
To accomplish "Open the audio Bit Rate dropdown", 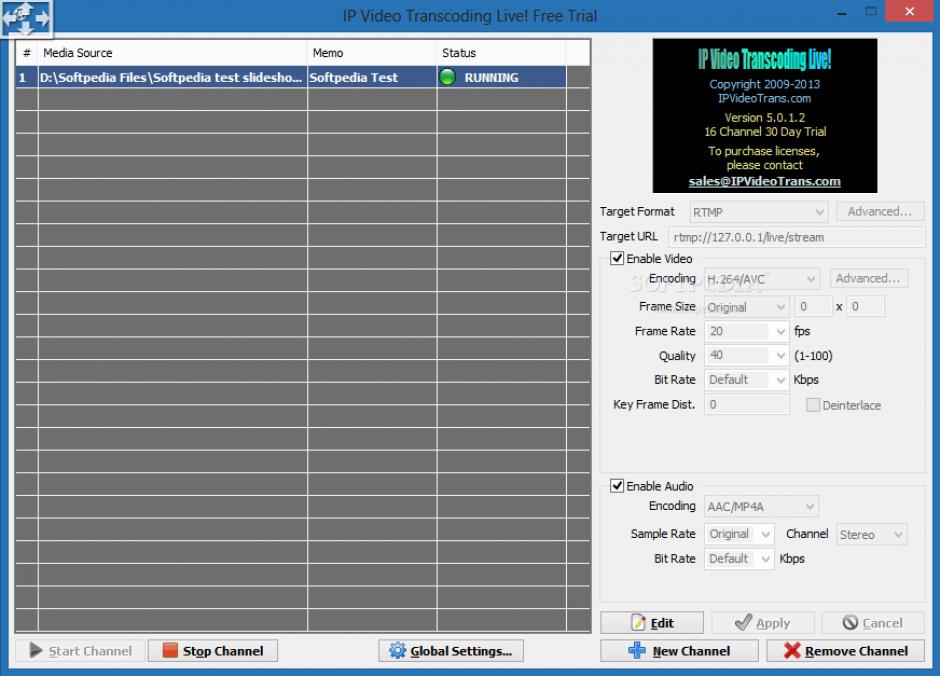I will point(739,559).
